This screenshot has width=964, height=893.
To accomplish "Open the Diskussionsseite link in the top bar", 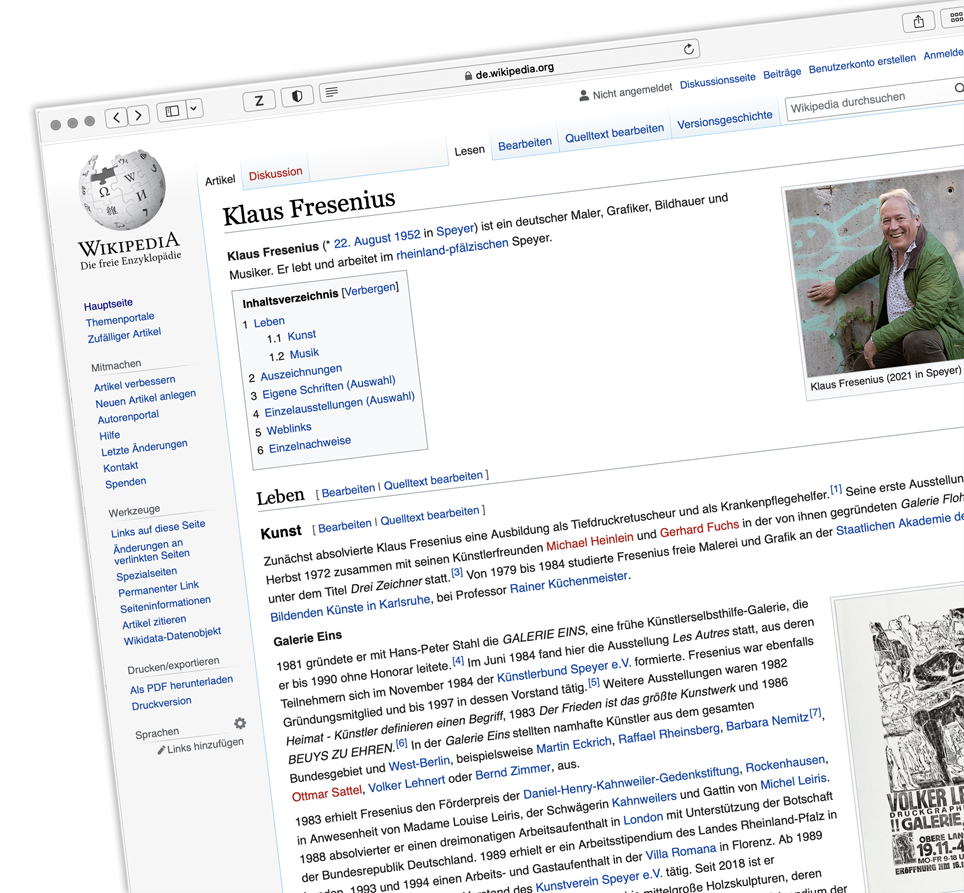I will pyautogui.click(x=717, y=81).
